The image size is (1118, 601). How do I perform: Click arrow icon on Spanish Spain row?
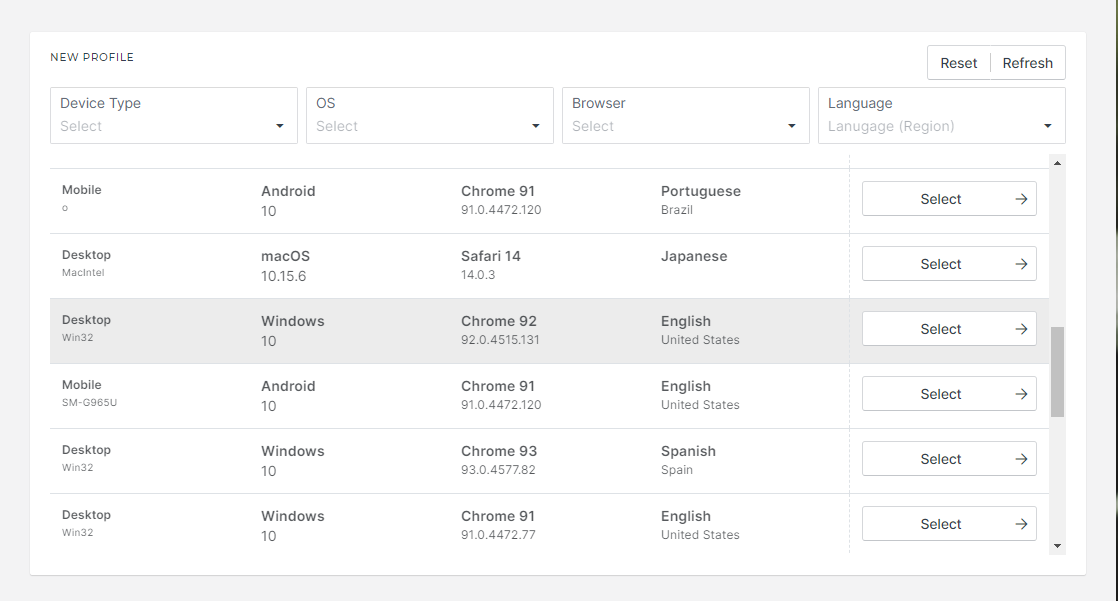coord(1021,459)
